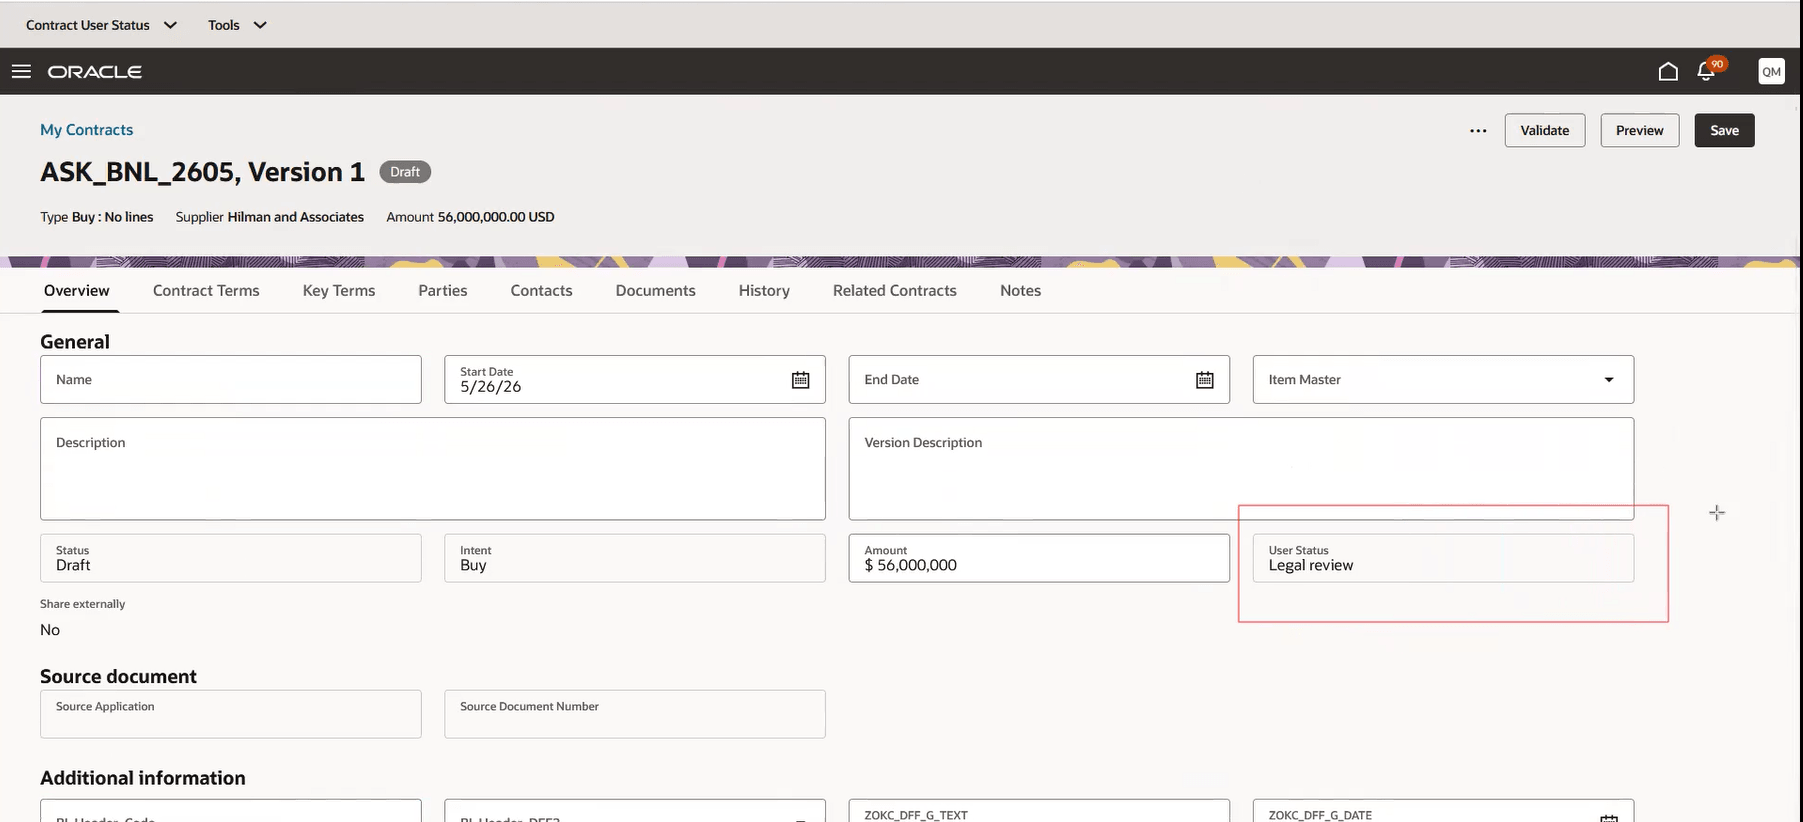The height and width of the screenshot is (822, 1803).
Task: Click into the Version Description area
Action: [1241, 469]
